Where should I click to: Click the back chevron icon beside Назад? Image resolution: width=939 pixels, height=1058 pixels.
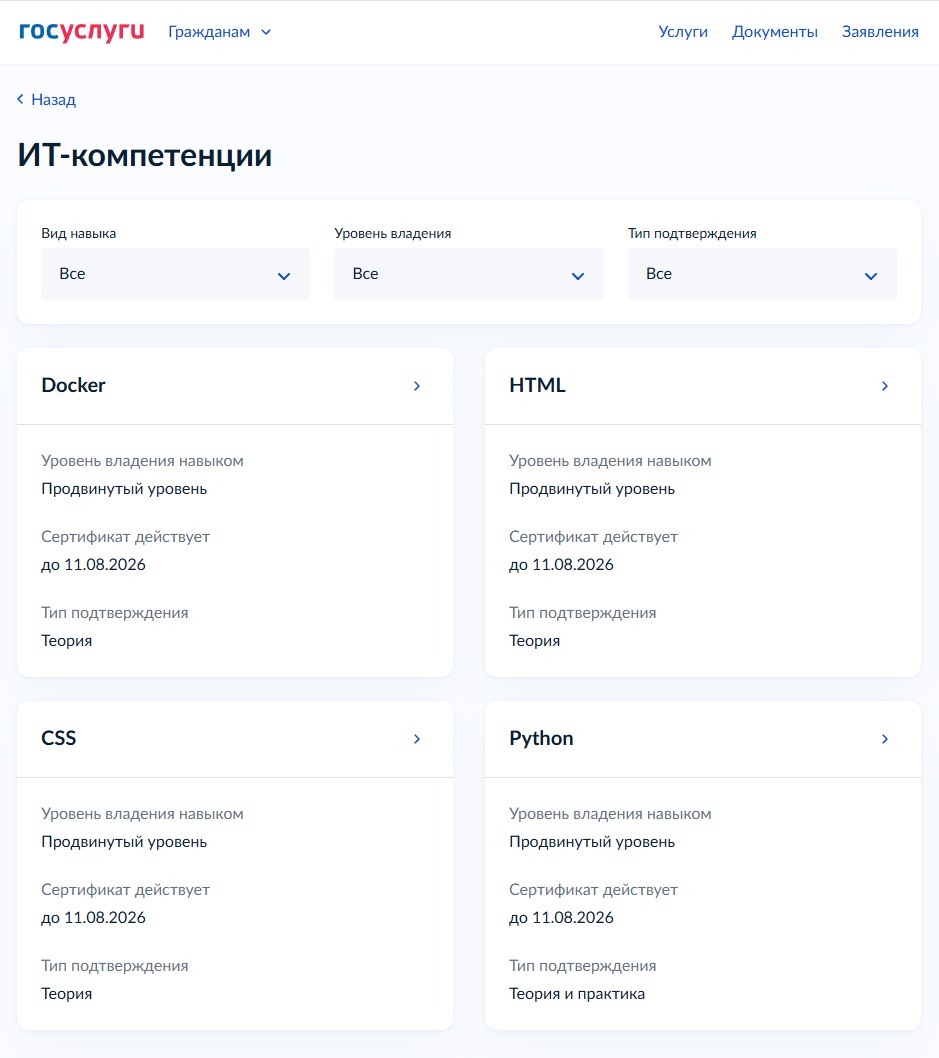20,99
